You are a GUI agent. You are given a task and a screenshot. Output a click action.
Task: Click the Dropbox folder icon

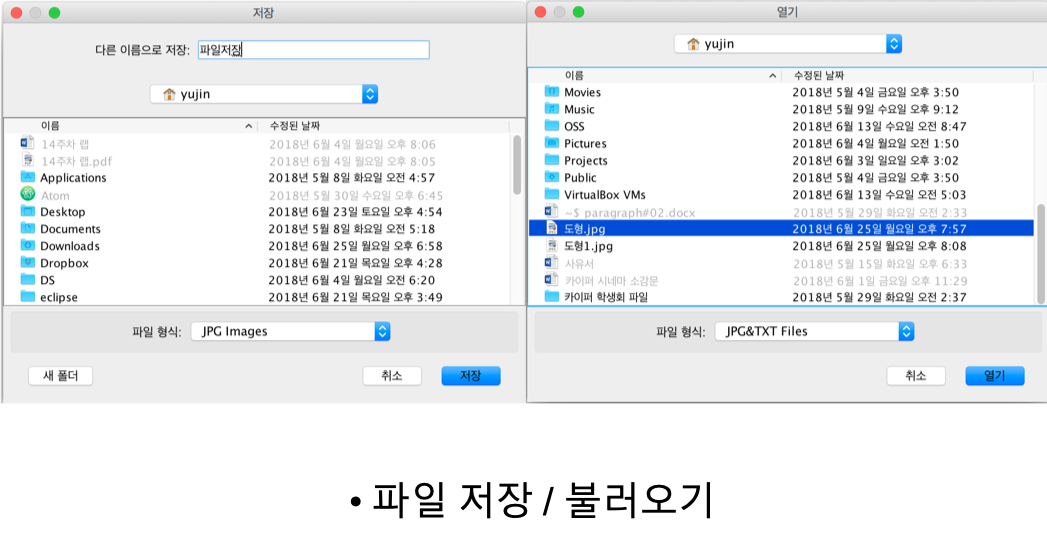pyautogui.click(x=28, y=263)
